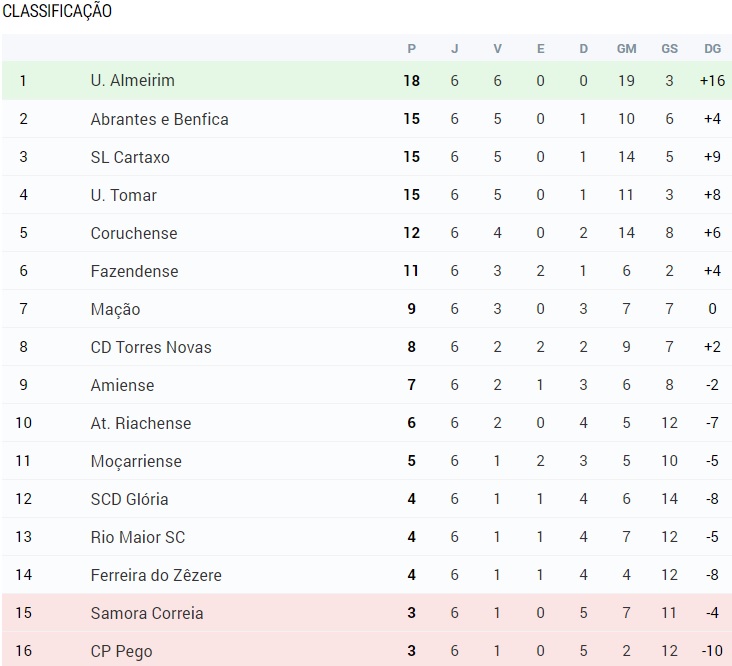Viewport: 732px width, 666px height.
Task: Select Amiense in the table
Action: point(122,385)
